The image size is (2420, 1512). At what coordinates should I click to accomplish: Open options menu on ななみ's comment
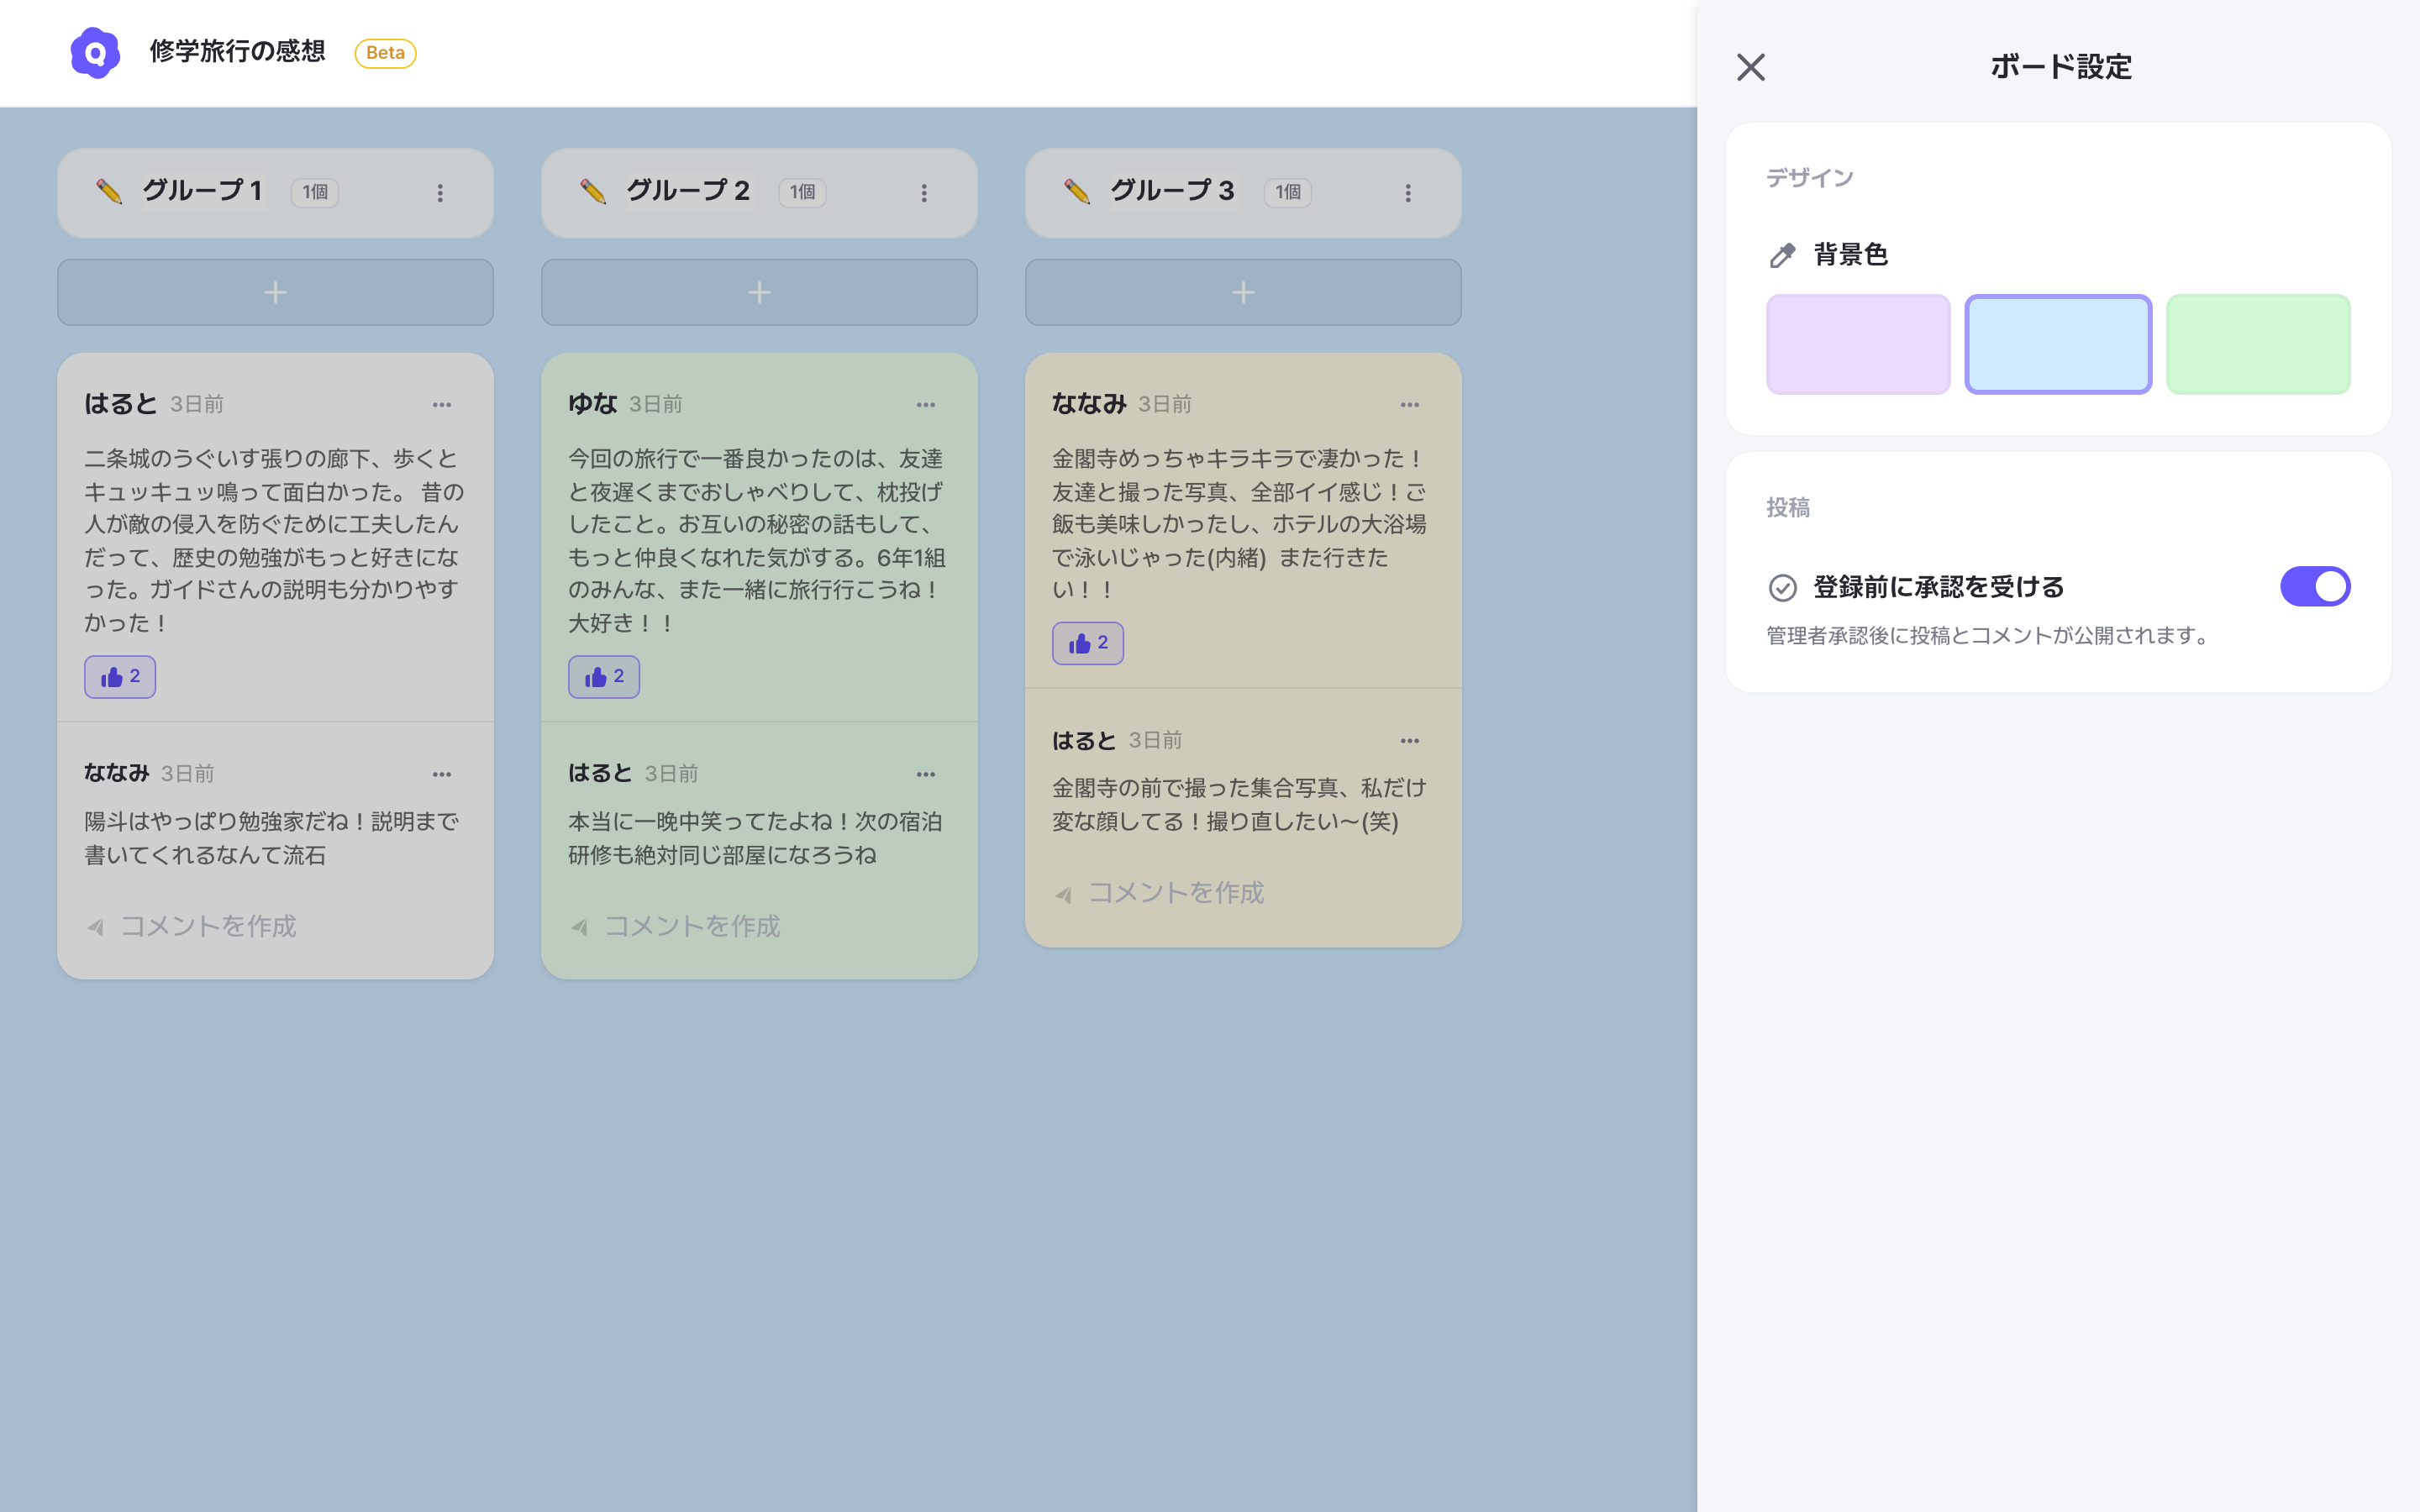point(442,774)
